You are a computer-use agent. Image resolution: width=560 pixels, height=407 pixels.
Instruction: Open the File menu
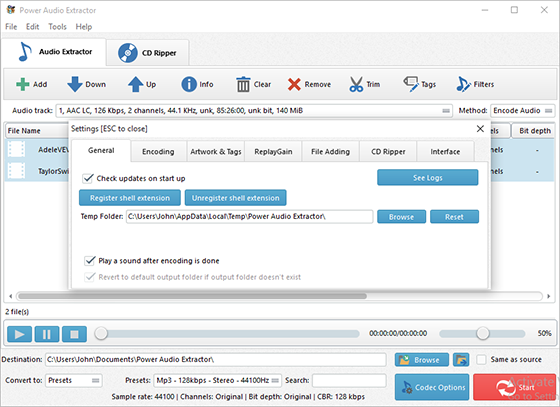click(x=11, y=27)
